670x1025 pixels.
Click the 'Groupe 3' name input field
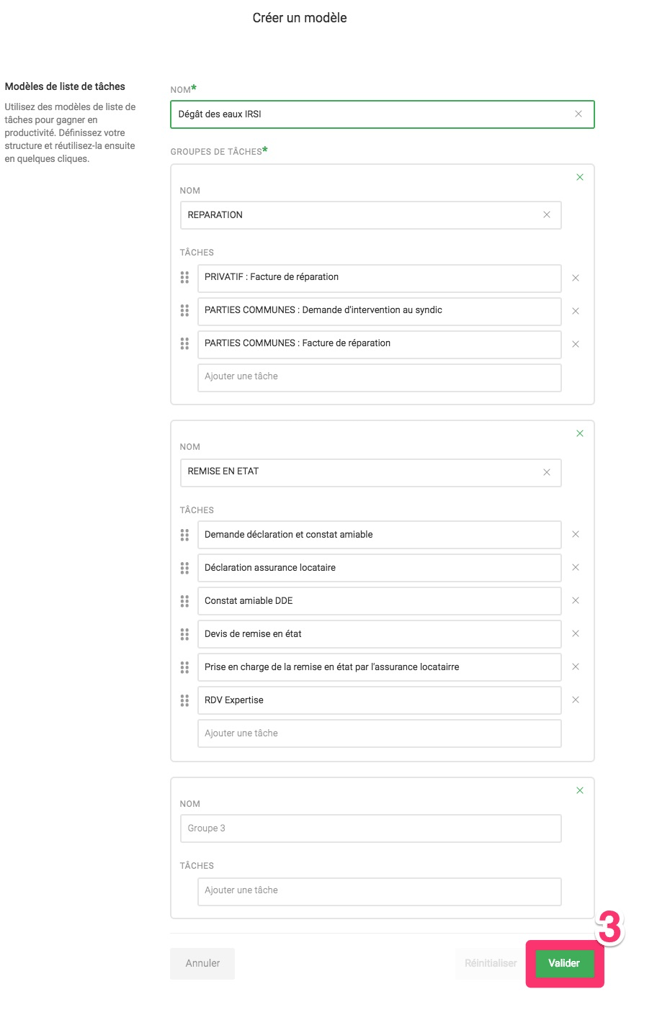pyautogui.click(x=370, y=828)
